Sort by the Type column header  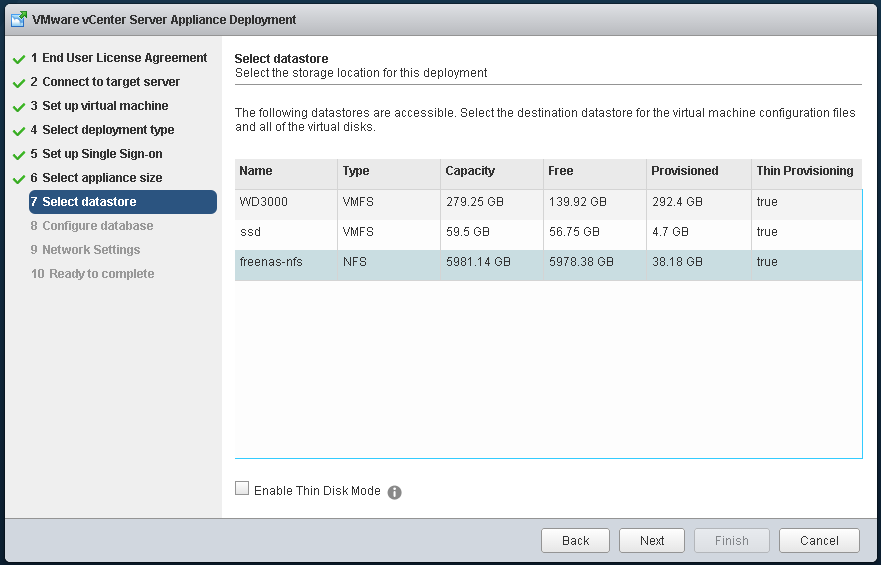389,174
